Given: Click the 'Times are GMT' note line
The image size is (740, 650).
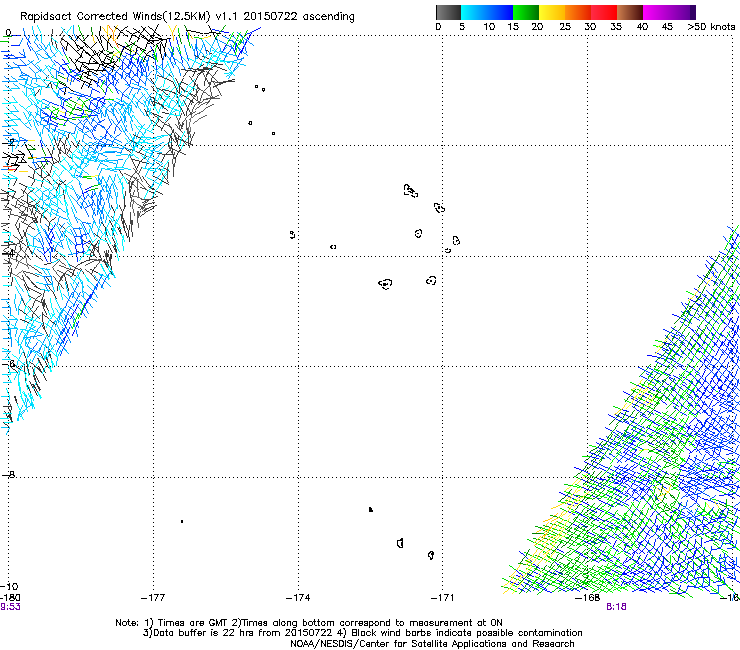Looking at the screenshot, I should click(x=309, y=623).
